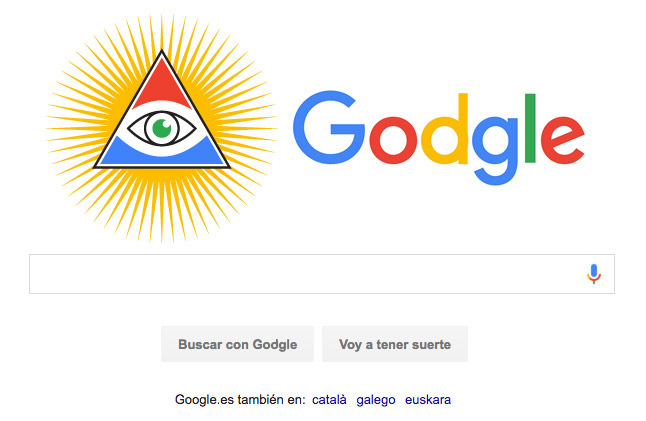Click the red top of the triangle
646x421 pixels.
pyautogui.click(x=162, y=84)
